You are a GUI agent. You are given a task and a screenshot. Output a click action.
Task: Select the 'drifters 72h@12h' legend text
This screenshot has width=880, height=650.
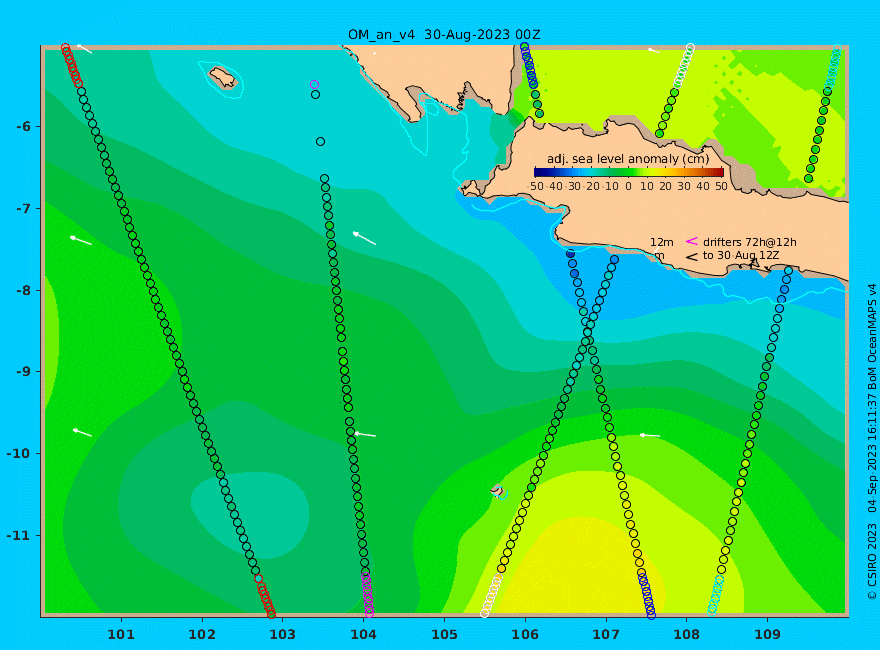(x=750, y=242)
